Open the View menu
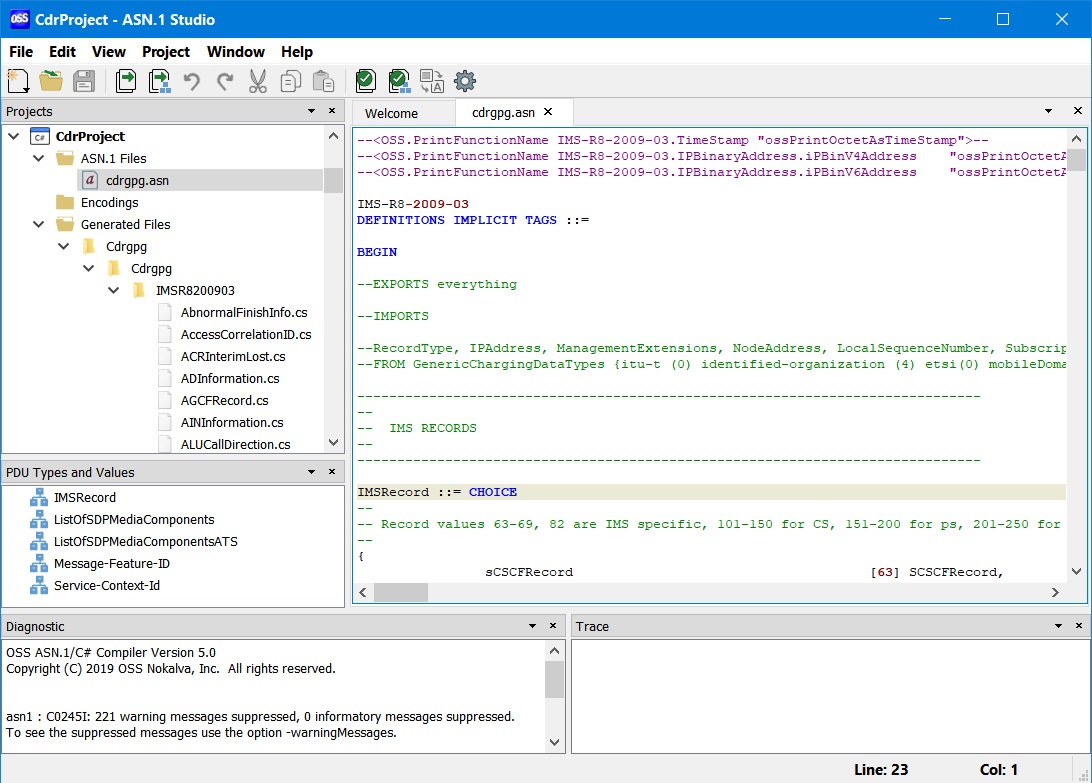 (x=109, y=52)
